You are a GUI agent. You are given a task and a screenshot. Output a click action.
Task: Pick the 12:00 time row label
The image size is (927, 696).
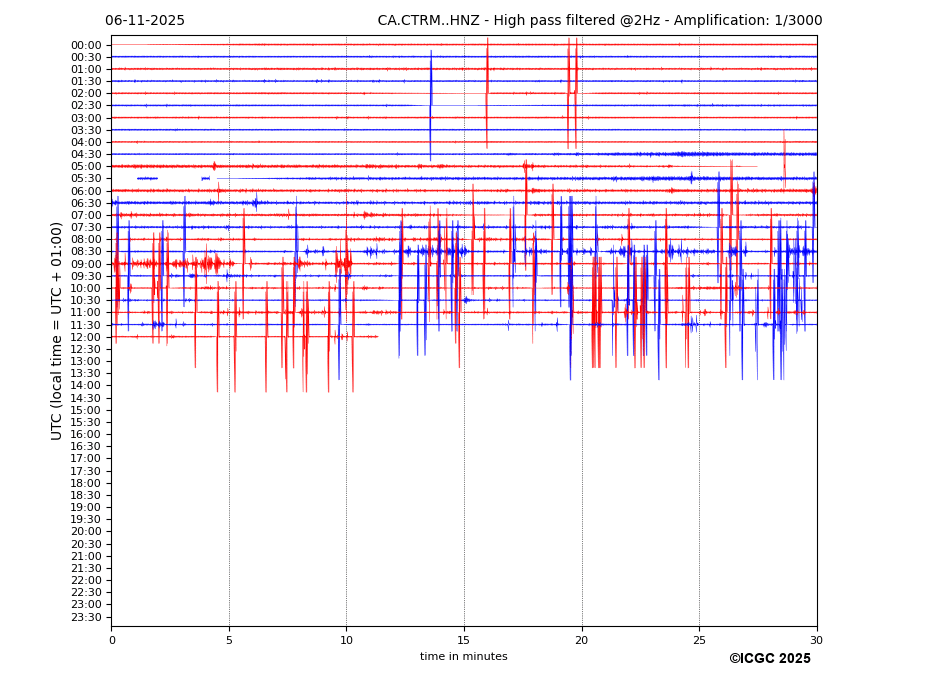point(86,337)
